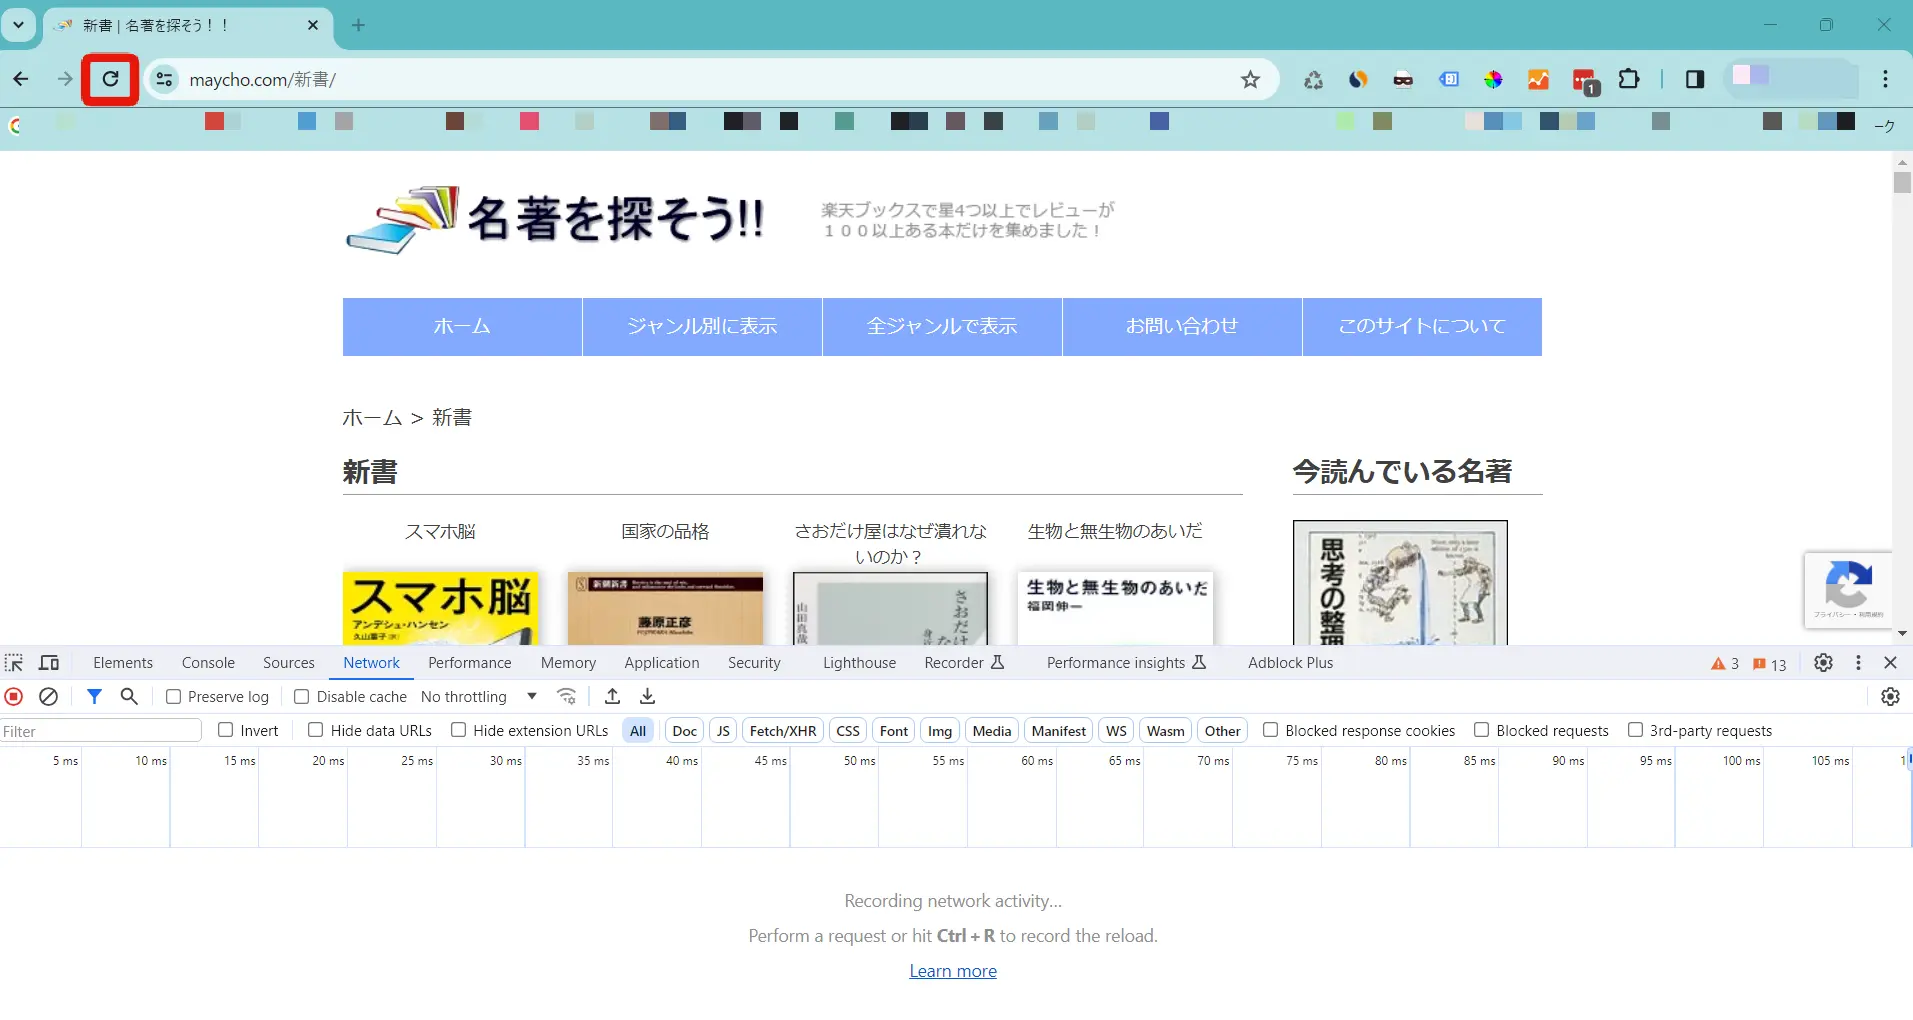This screenshot has width=1913, height=1020.
Task: Tick the Invert filter checkbox
Action: click(226, 731)
